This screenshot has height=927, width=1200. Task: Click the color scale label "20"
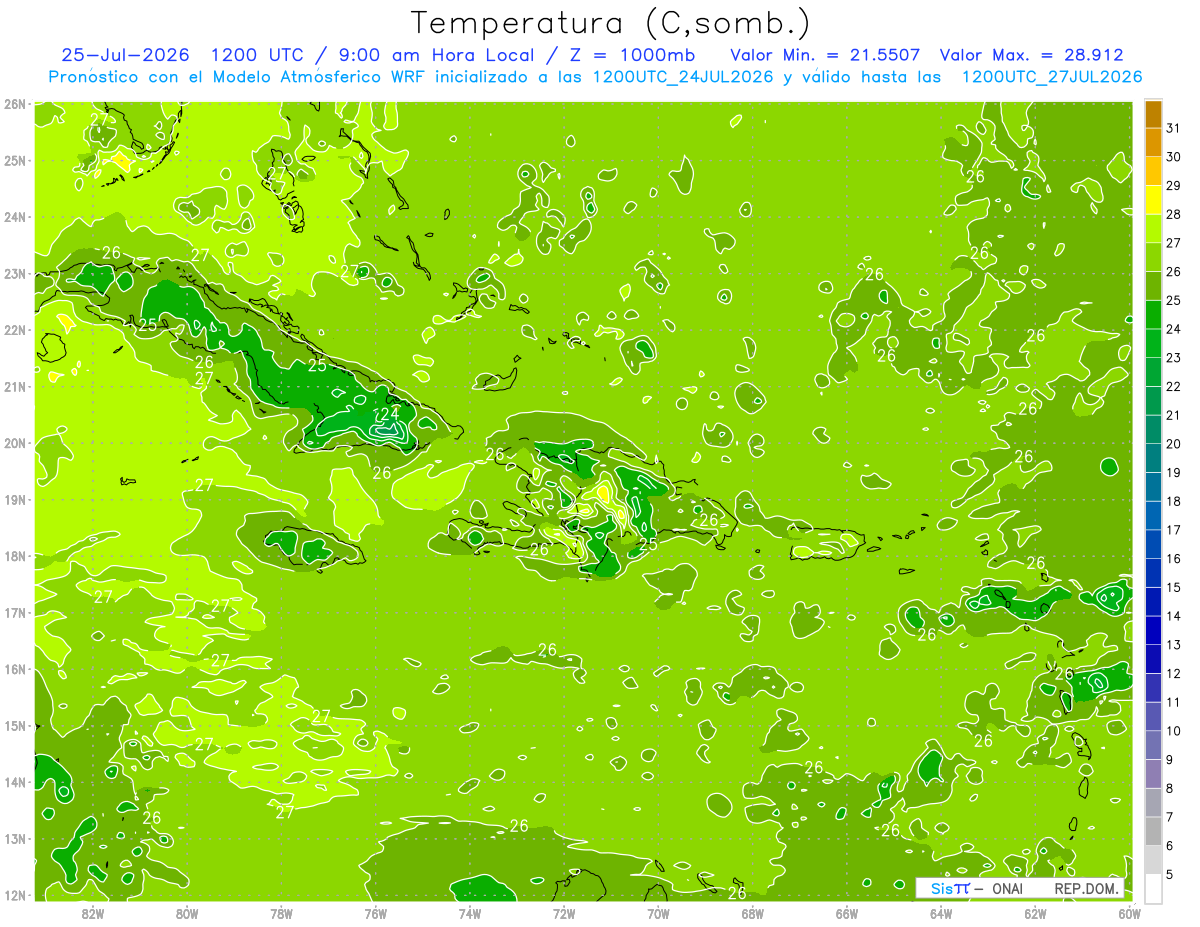click(1173, 443)
